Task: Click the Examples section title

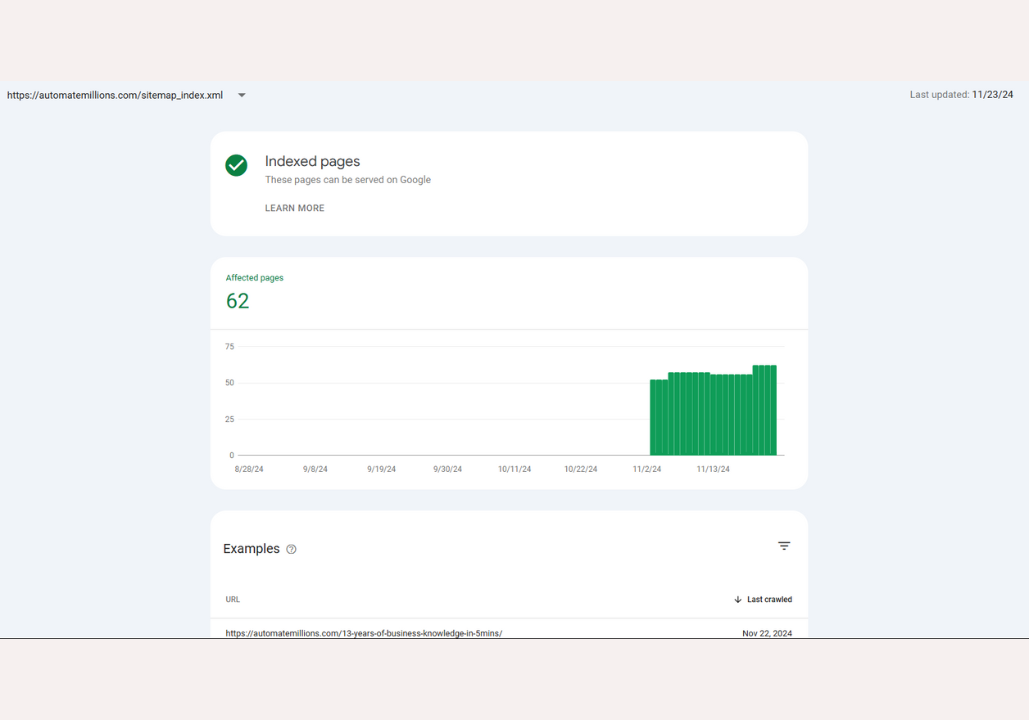Action: pos(251,549)
